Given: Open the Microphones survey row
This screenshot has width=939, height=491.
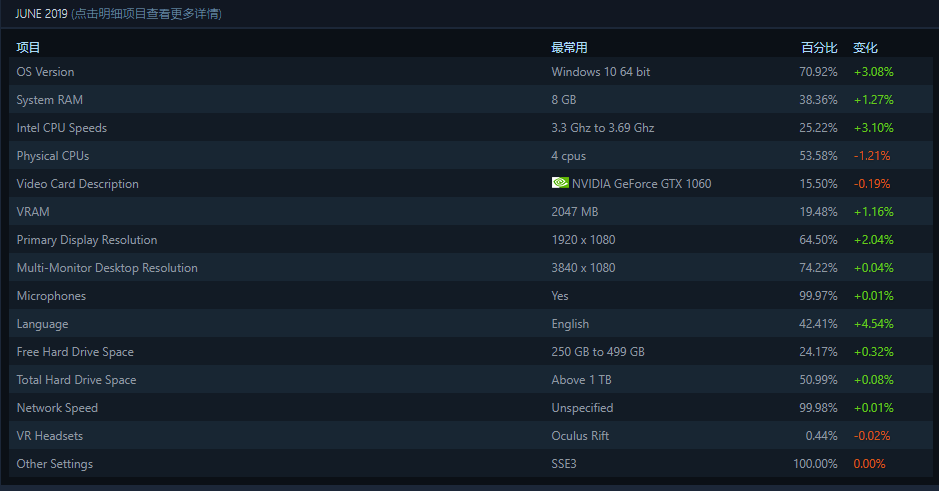Looking at the screenshot, I should click(471, 296).
